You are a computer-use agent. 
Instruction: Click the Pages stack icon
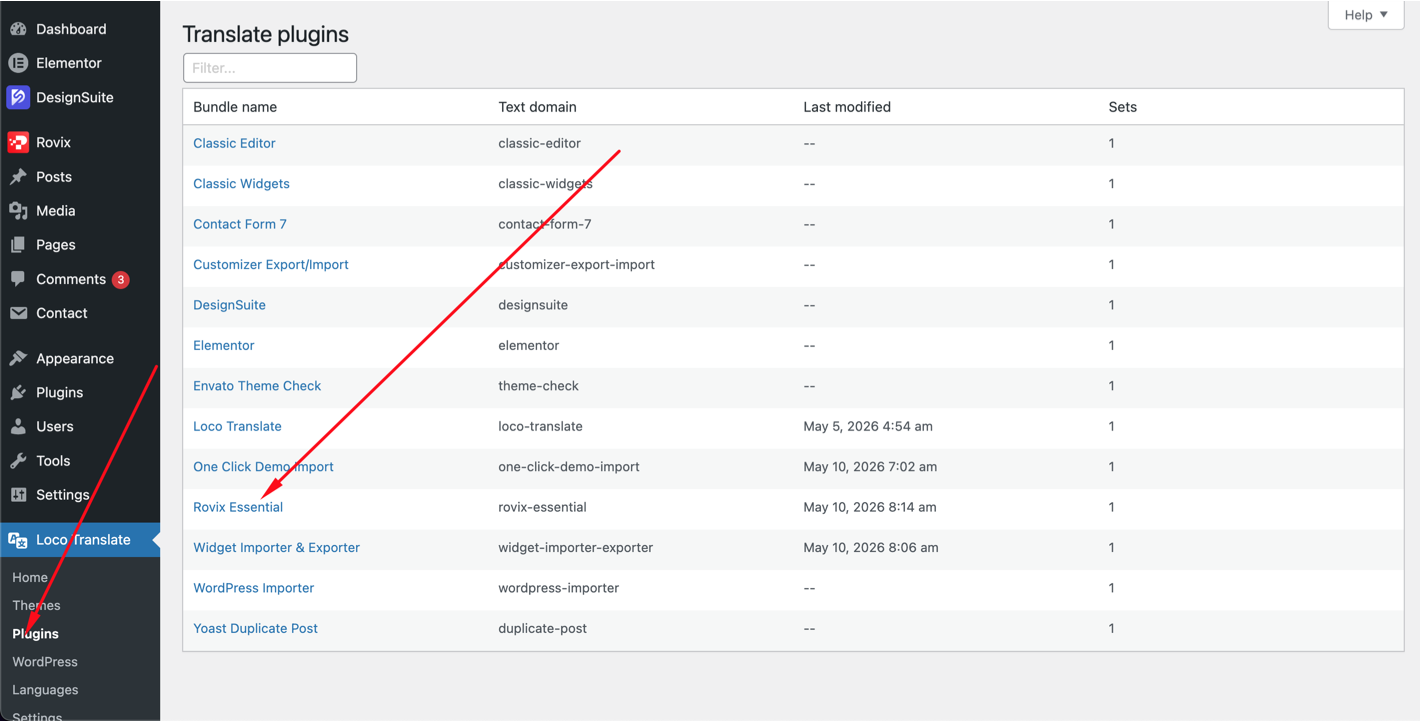click(x=18, y=245)
